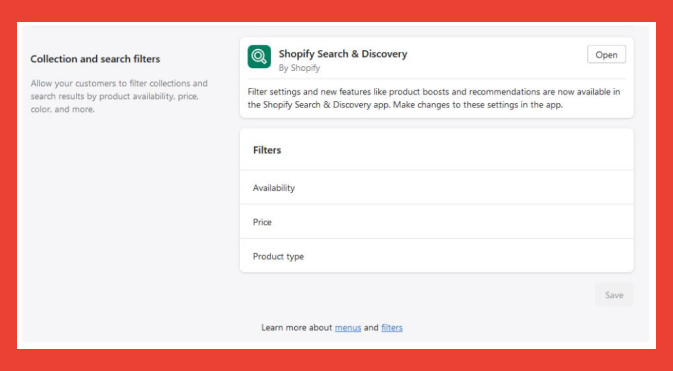Click the 'Learn more about' footer text
Image resolution: width=673 pixels, height=371 pixels.
(x=297, y=328)
